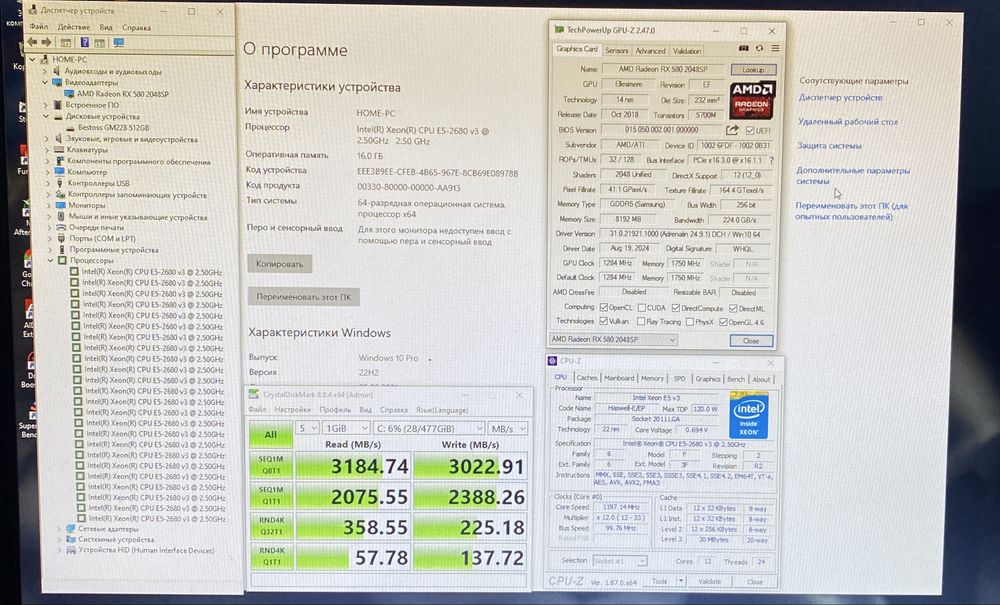Open the 1GiB test size dropdown
Viewport: 1000px width, 605px height.
(346, 428)
